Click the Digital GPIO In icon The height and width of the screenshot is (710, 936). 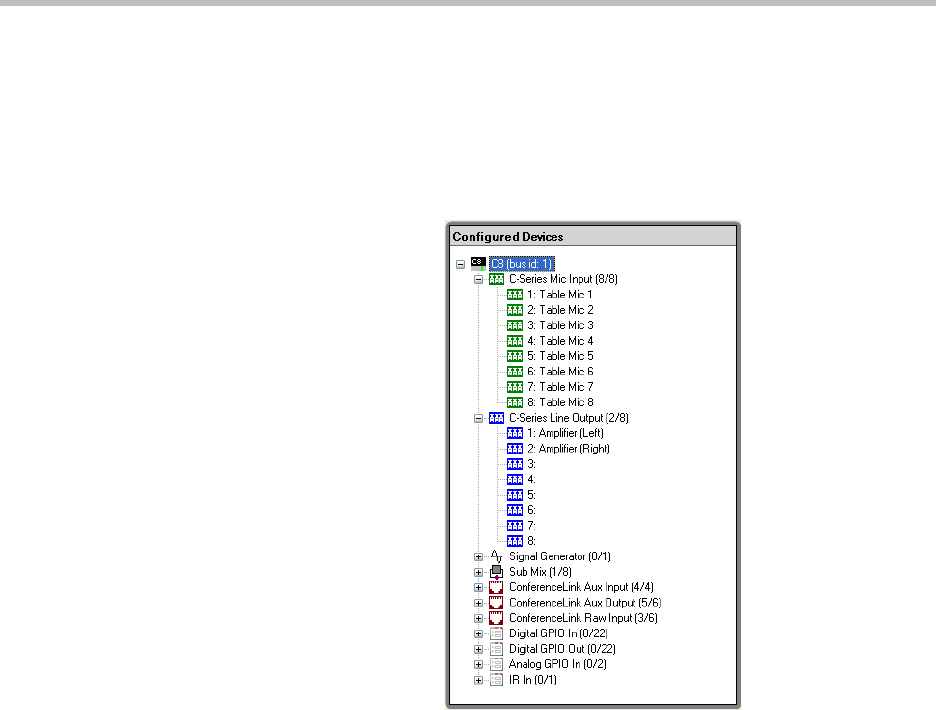click(496, 634)
